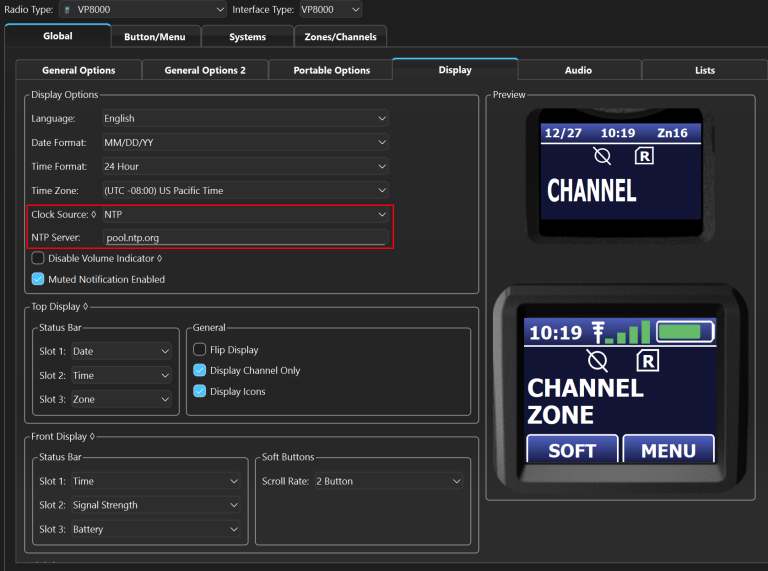Click the R icon in top display preview

[x=645, y=155]
